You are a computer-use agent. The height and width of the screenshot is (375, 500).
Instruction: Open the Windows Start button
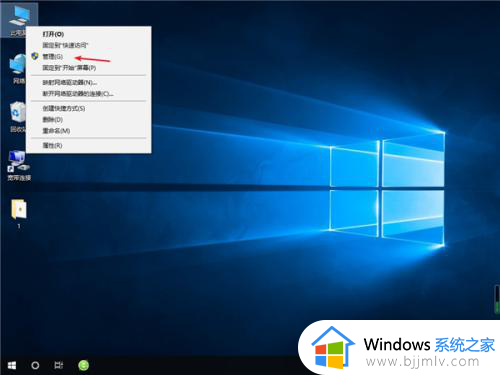12,366
